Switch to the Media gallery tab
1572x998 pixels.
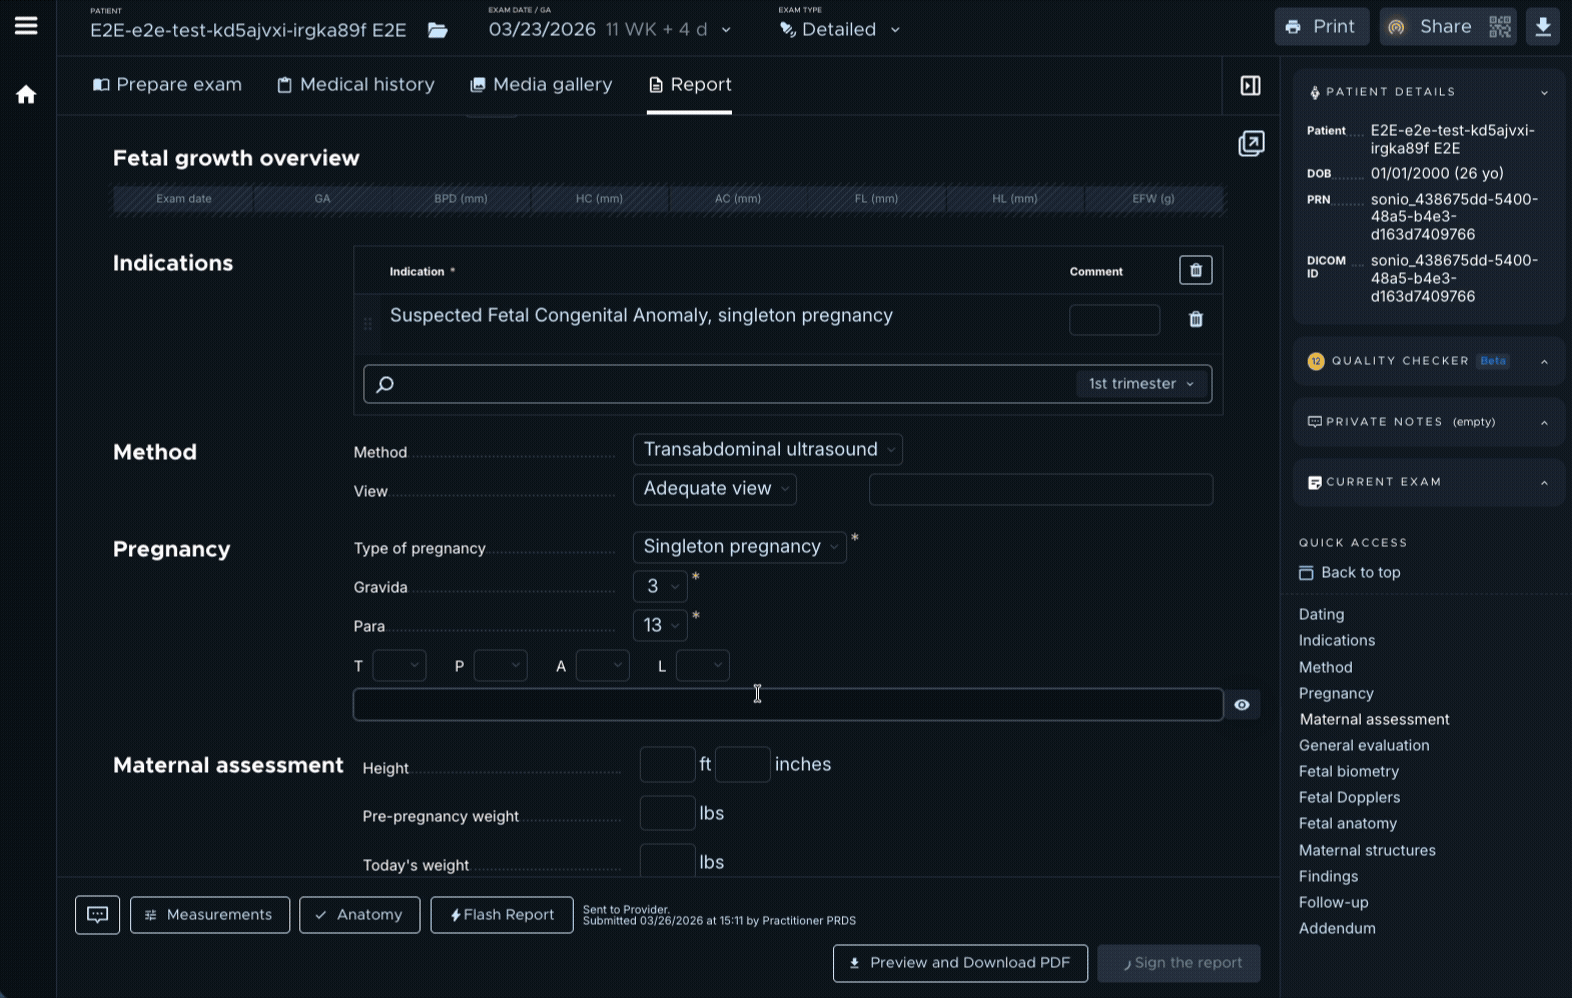tap(541, 85)
